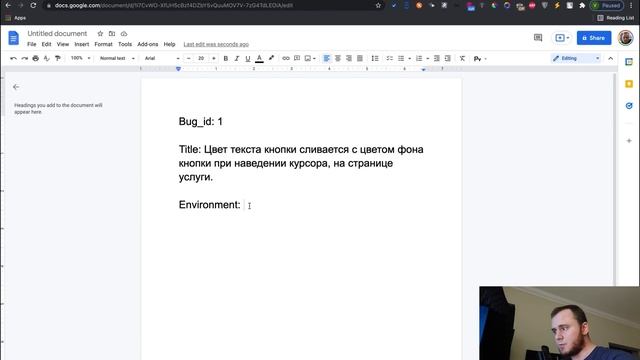Toggle justify alignment

(x=360, y=58)
